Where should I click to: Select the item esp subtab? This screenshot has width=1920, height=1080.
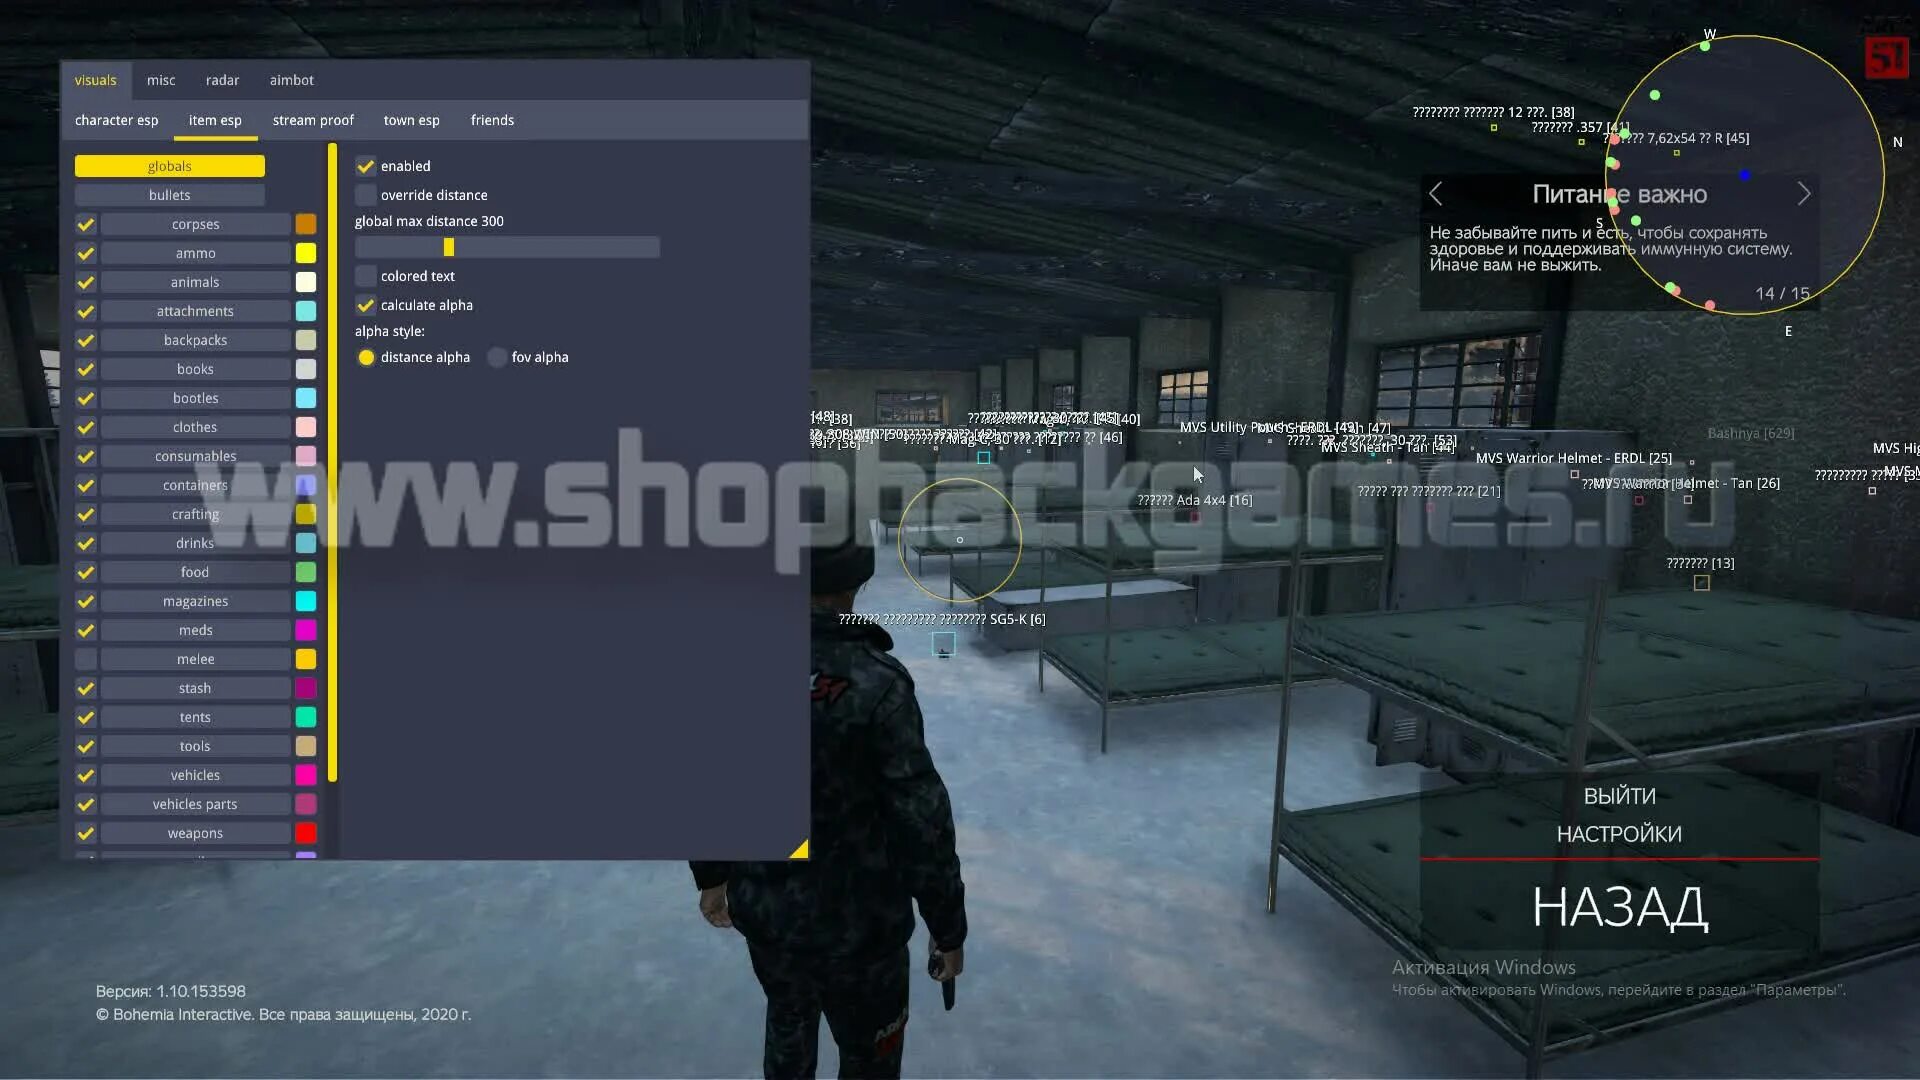click(x=215, y=120)
